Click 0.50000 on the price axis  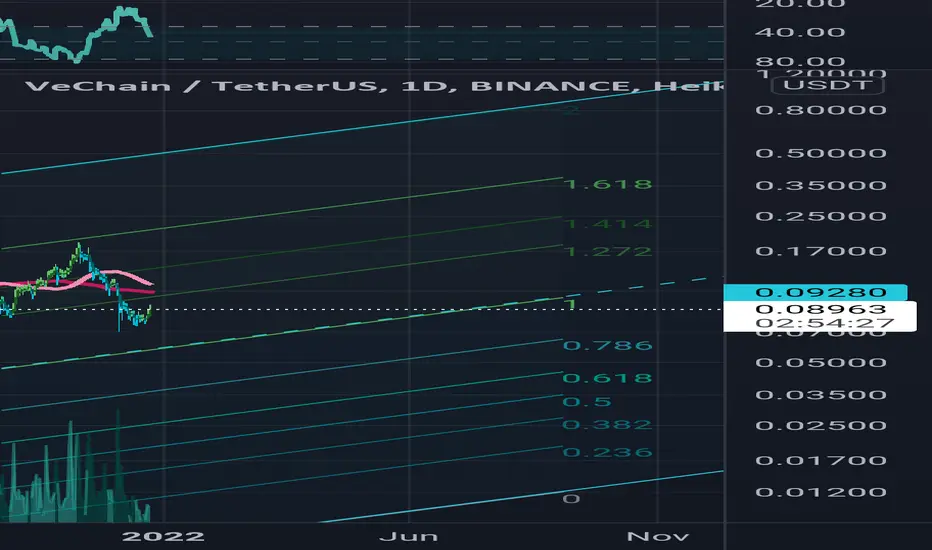(821, 153)
